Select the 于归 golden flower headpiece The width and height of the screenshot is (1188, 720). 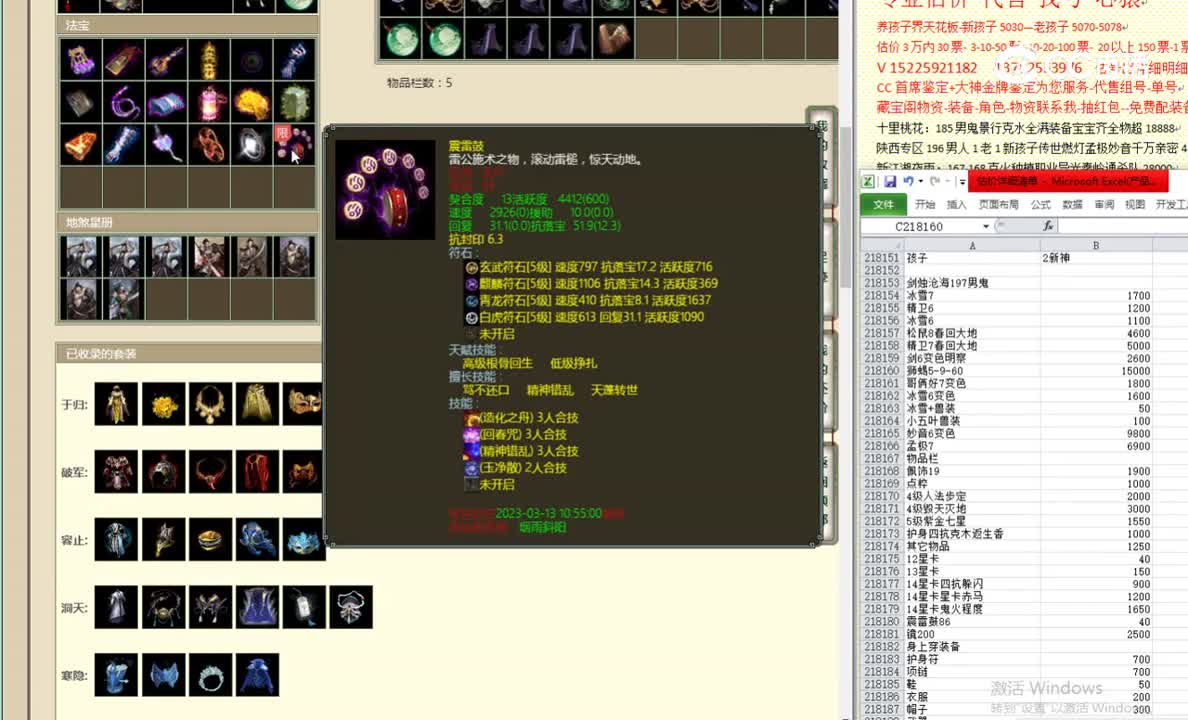coord(163,403)
